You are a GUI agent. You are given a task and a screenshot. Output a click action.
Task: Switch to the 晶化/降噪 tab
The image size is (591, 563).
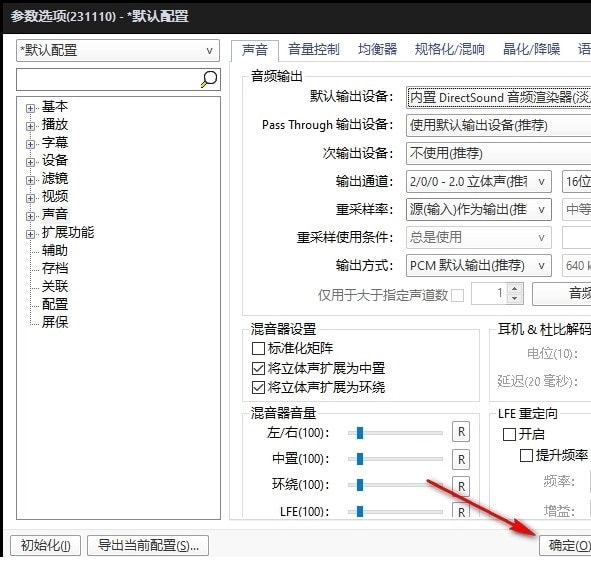pos(531,49)
